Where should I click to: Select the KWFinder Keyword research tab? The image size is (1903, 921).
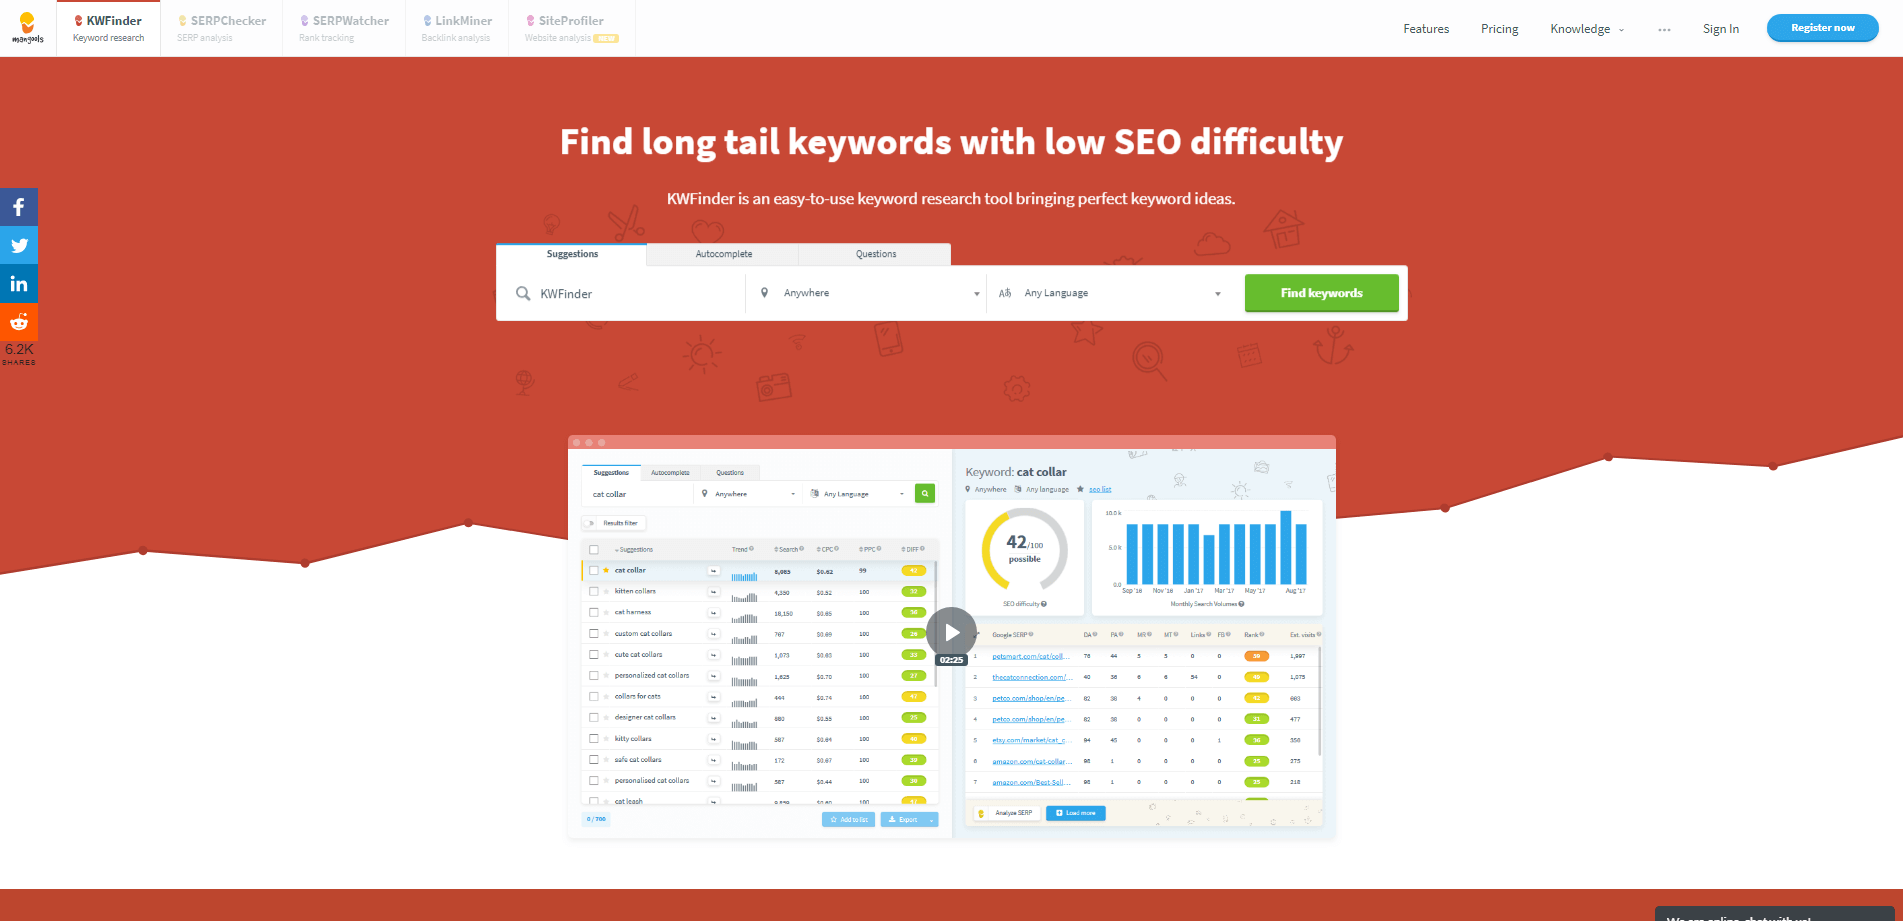[108, 28]
